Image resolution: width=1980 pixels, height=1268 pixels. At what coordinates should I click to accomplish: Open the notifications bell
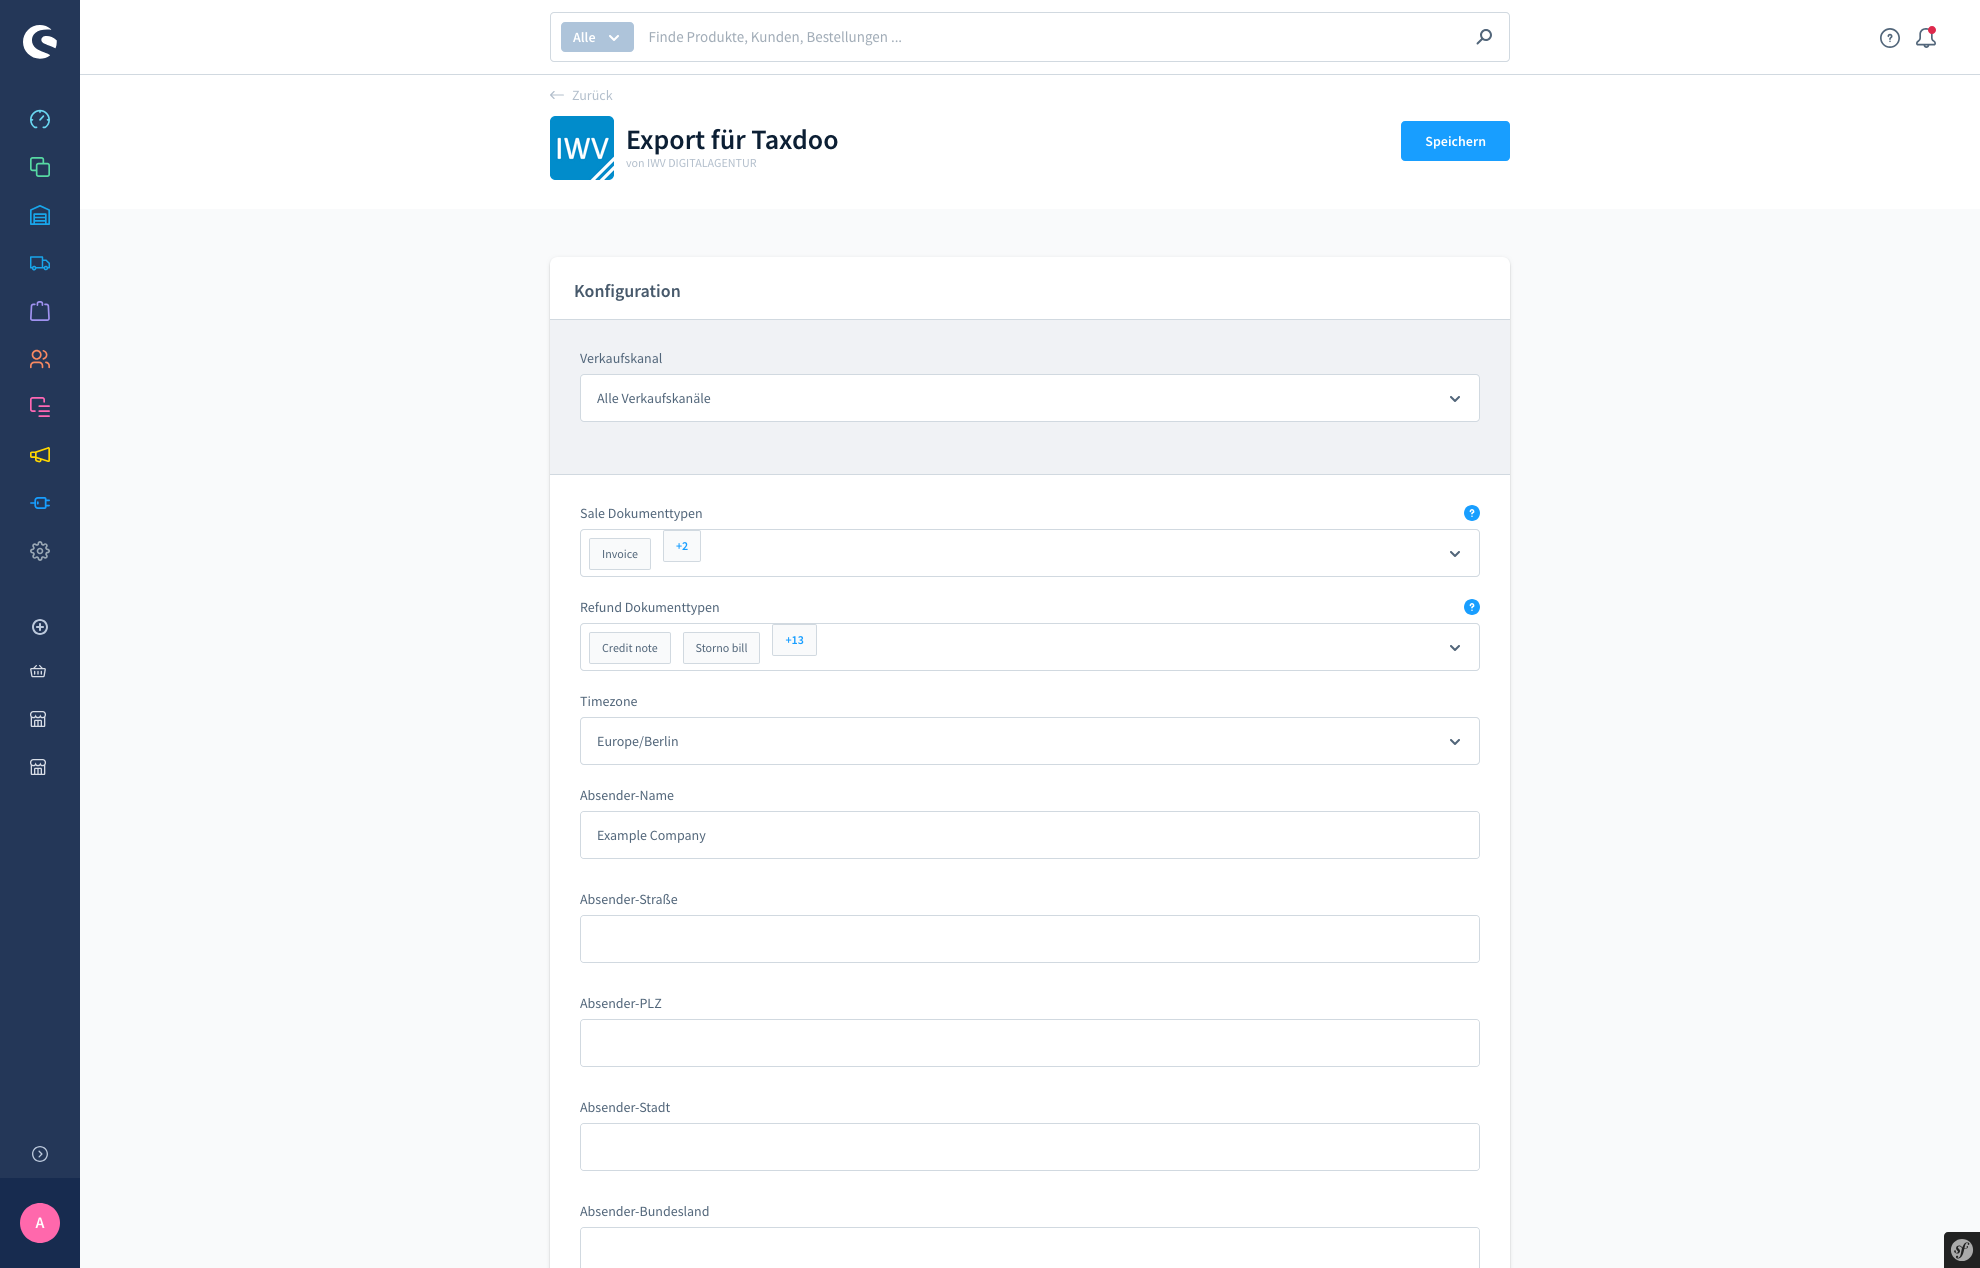pos(1926,38)
